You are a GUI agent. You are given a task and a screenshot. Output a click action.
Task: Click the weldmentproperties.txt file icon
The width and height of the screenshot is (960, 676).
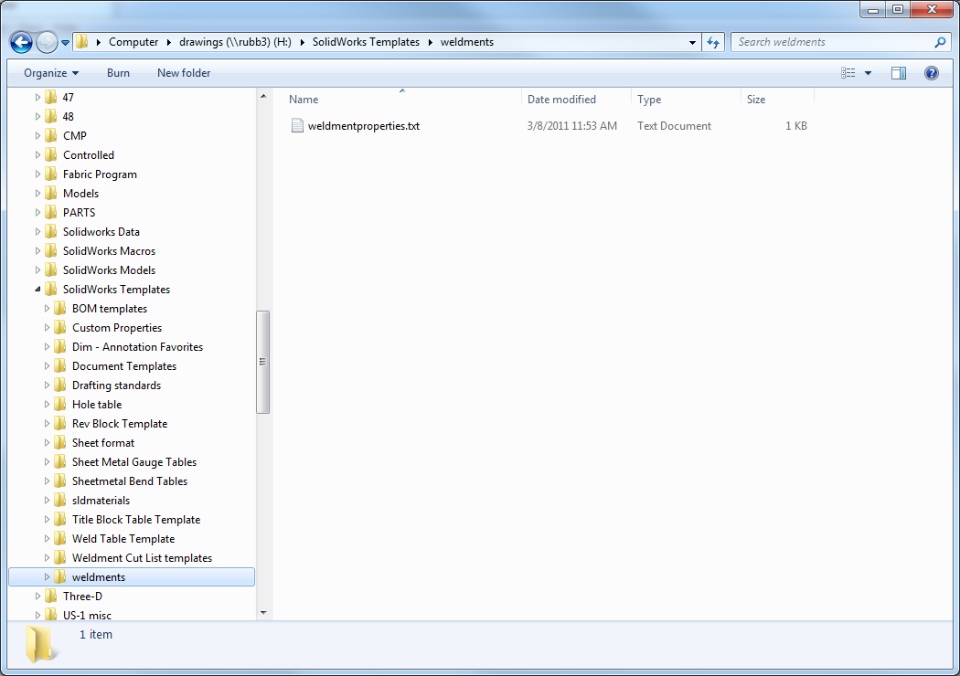[x=297, y=126]
